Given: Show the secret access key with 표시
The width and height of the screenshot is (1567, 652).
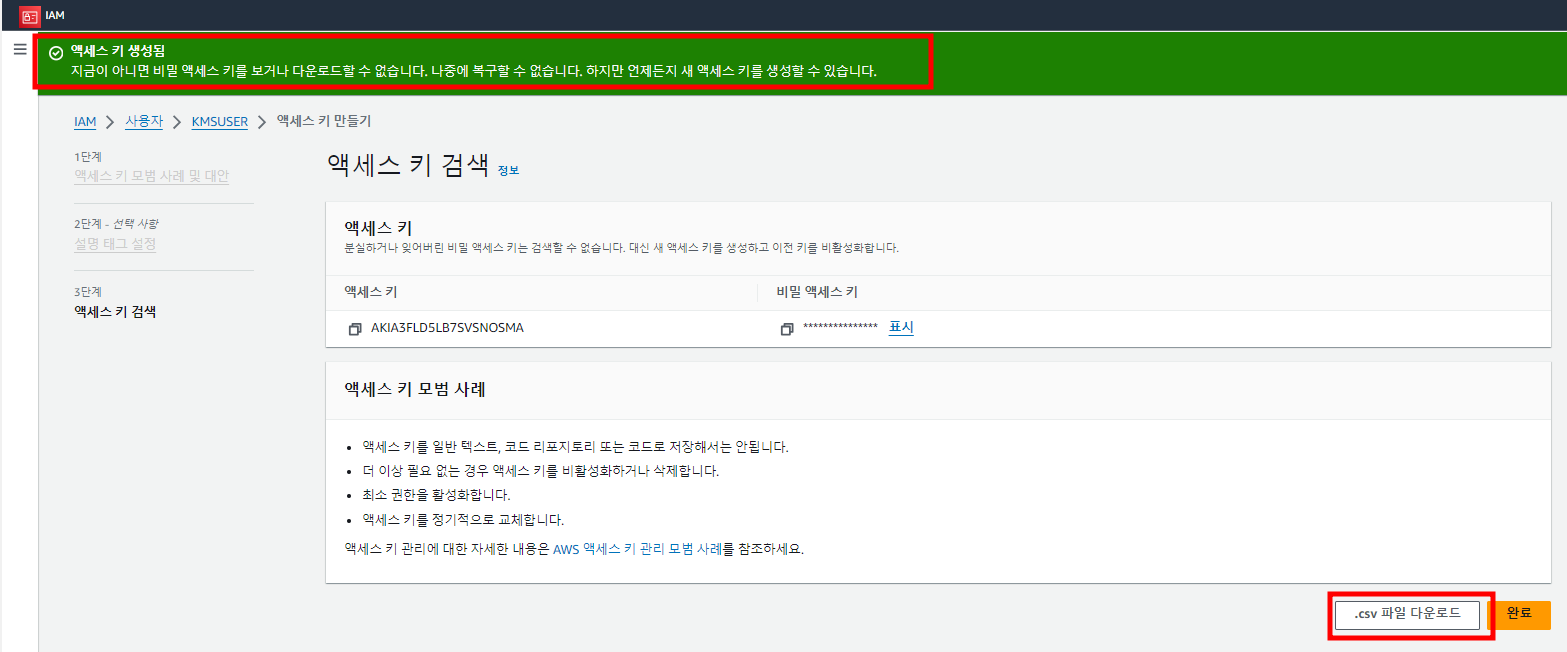Looking at the screenshot, I should point(901,328).
